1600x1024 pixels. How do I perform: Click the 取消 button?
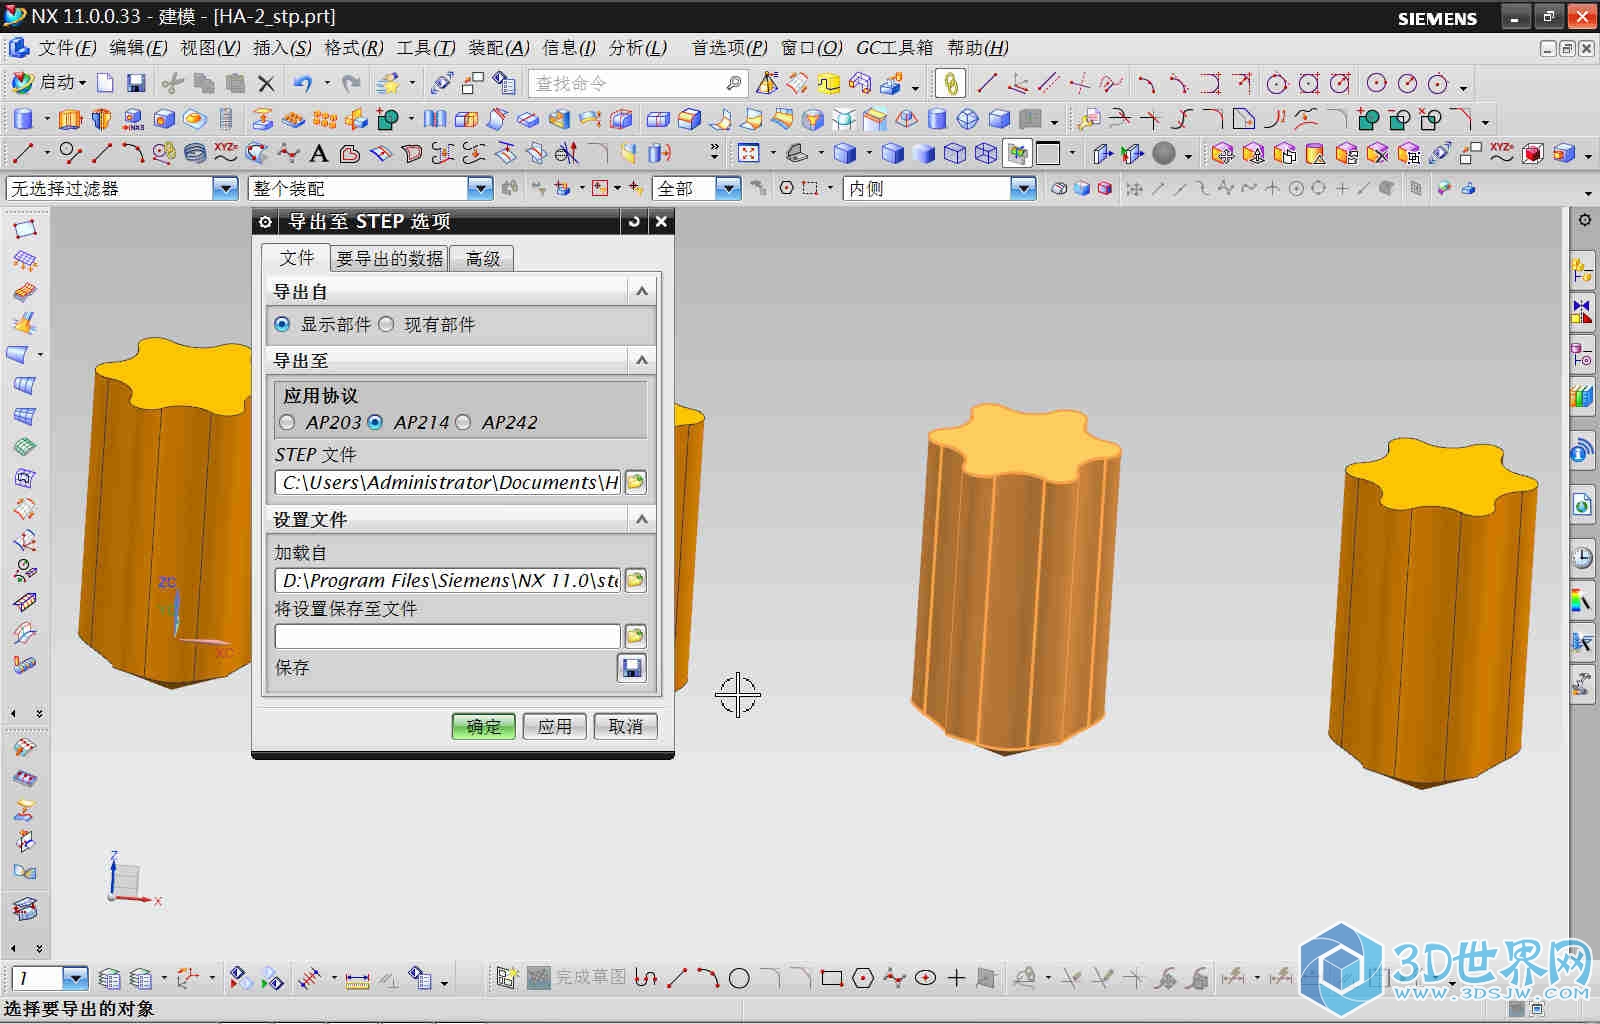pos(626,727)
